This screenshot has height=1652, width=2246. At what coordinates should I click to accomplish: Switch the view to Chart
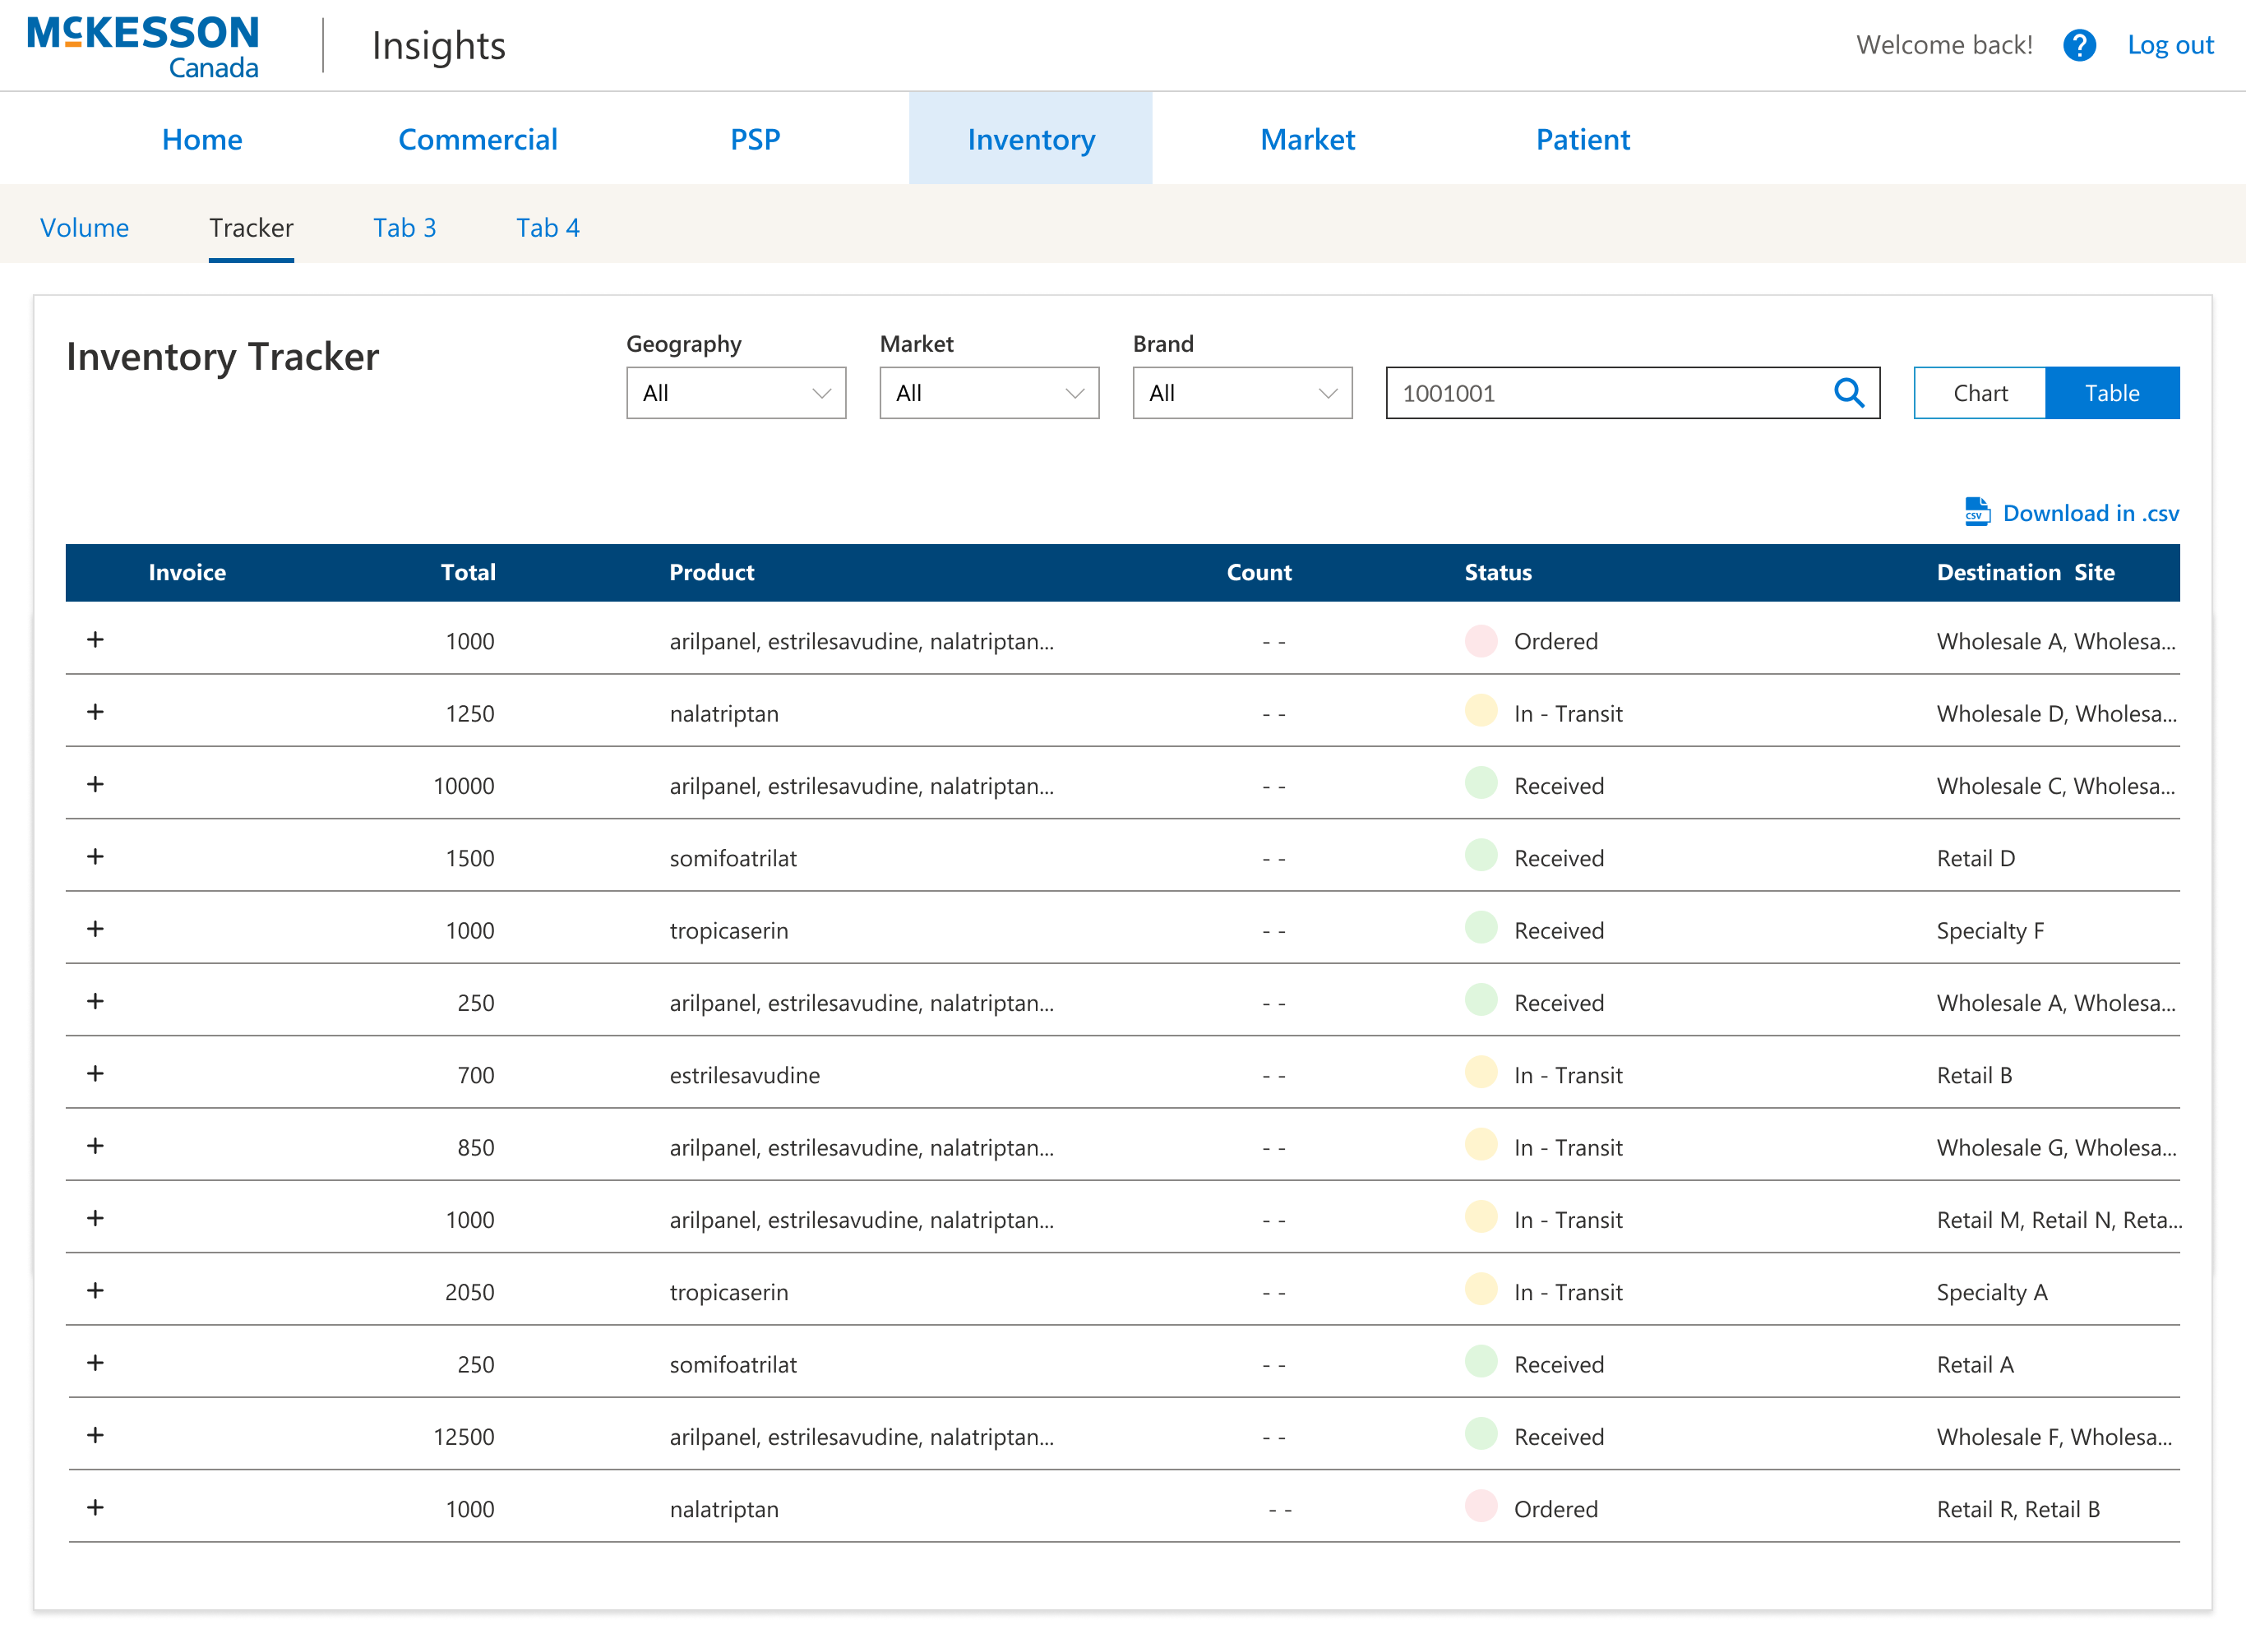point(1978,393)
